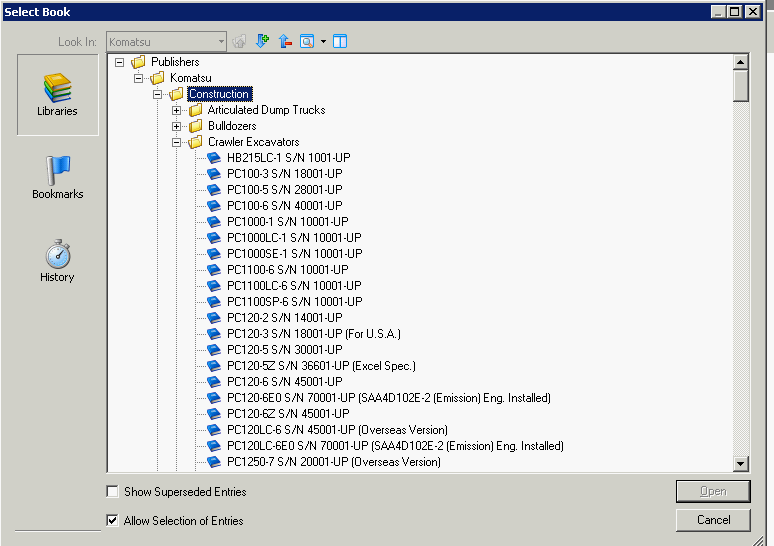The width and height of the screenshot is (774, 546).
Task: Click the PC1000SE-1 book icon
Action: 214,254
